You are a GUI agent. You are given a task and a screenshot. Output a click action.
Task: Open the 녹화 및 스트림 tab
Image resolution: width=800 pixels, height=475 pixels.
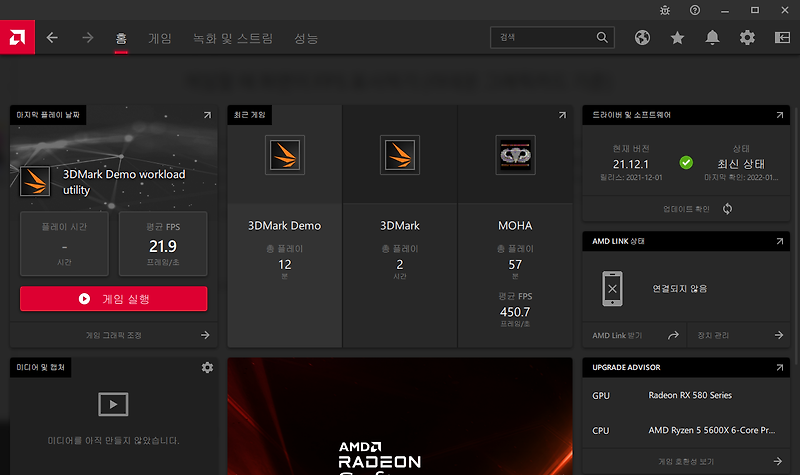pos(233,38)
